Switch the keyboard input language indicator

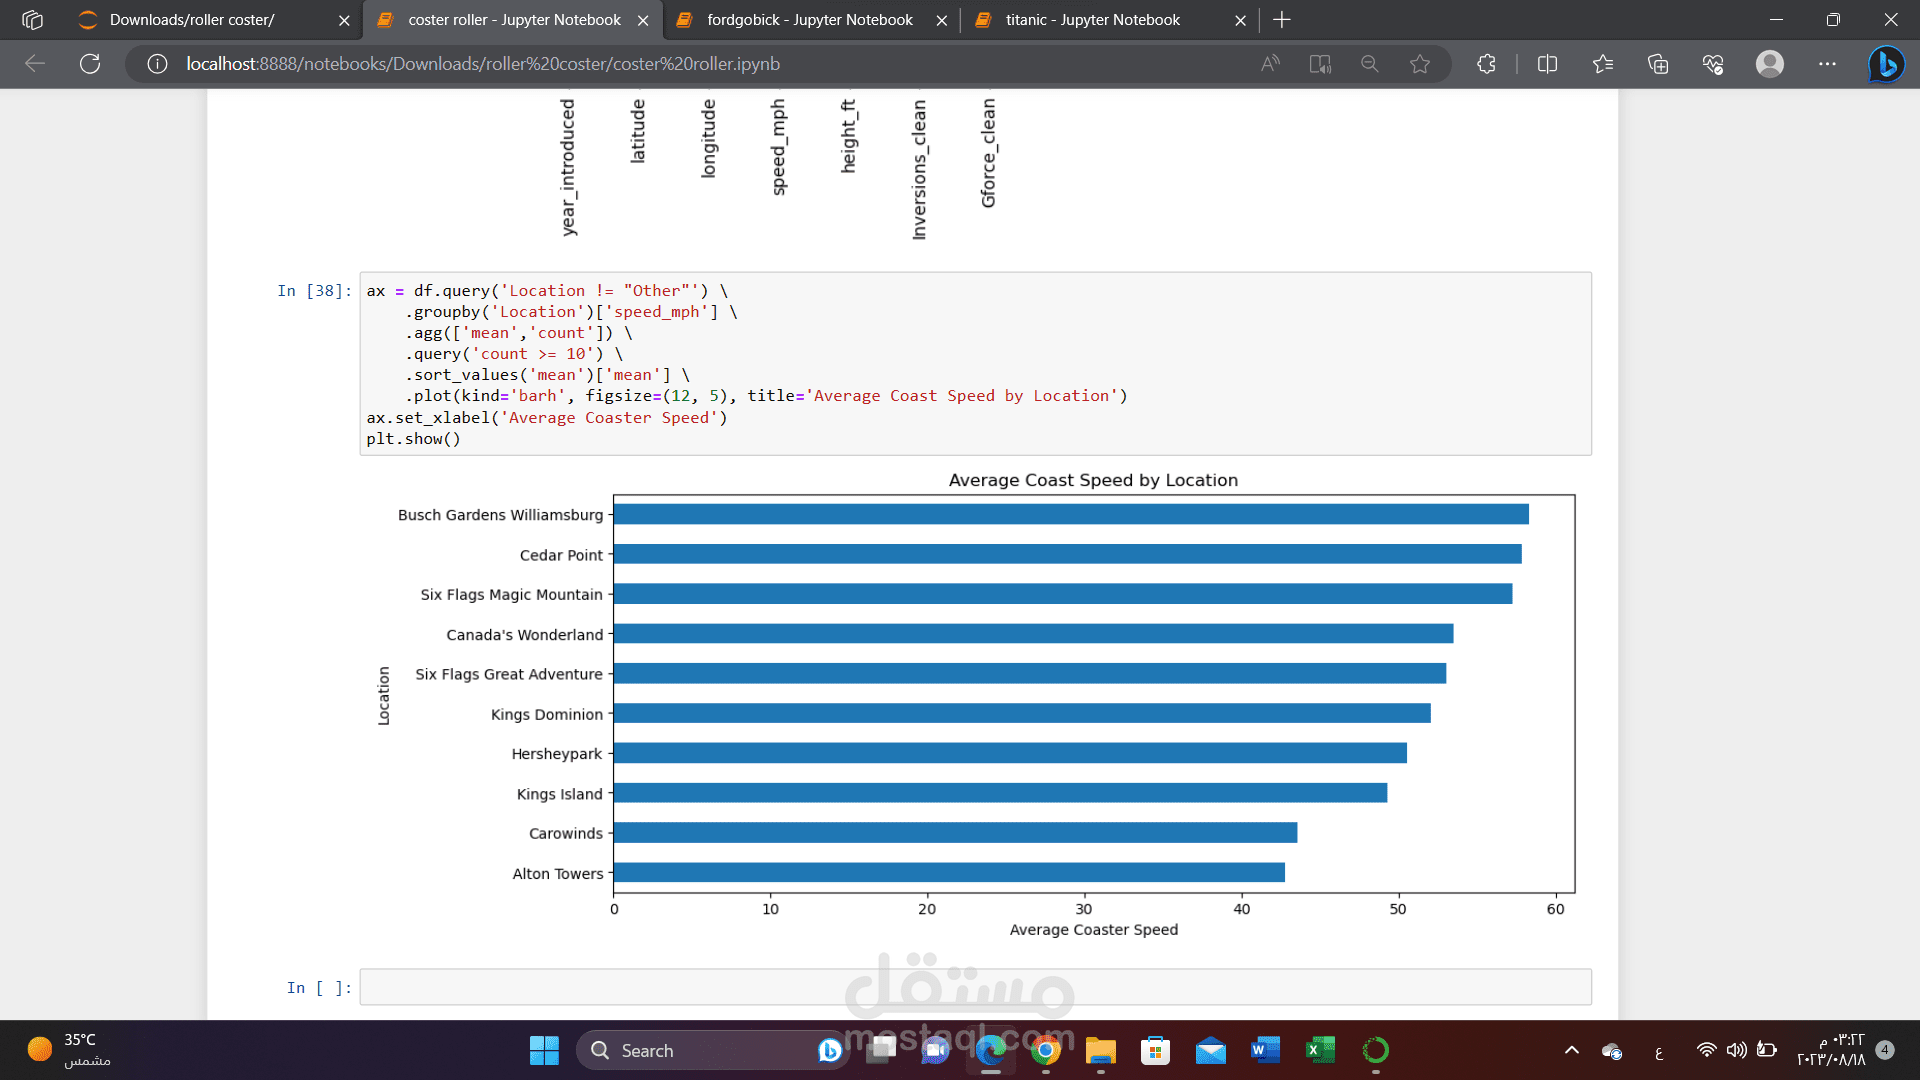(1659, 1051)
